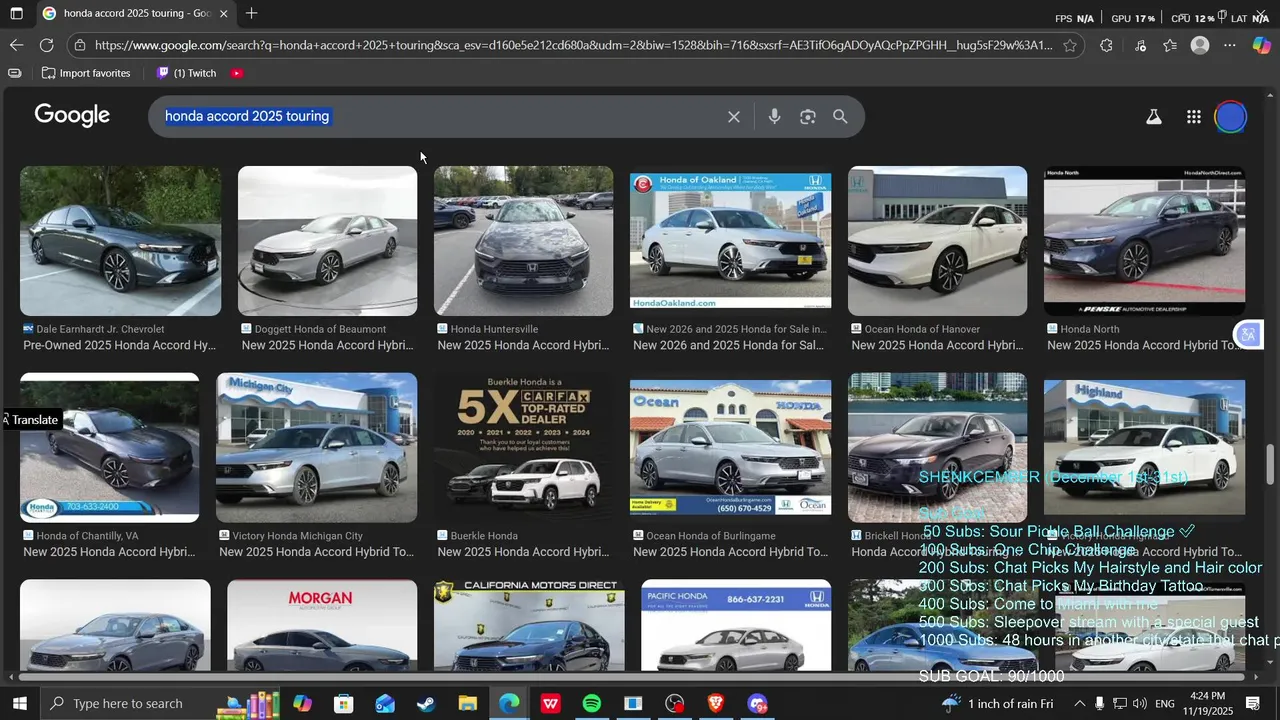Clear the search query with X
Image resolution: width=1280 pixels, height=720 pixels.
pos(734,117)
